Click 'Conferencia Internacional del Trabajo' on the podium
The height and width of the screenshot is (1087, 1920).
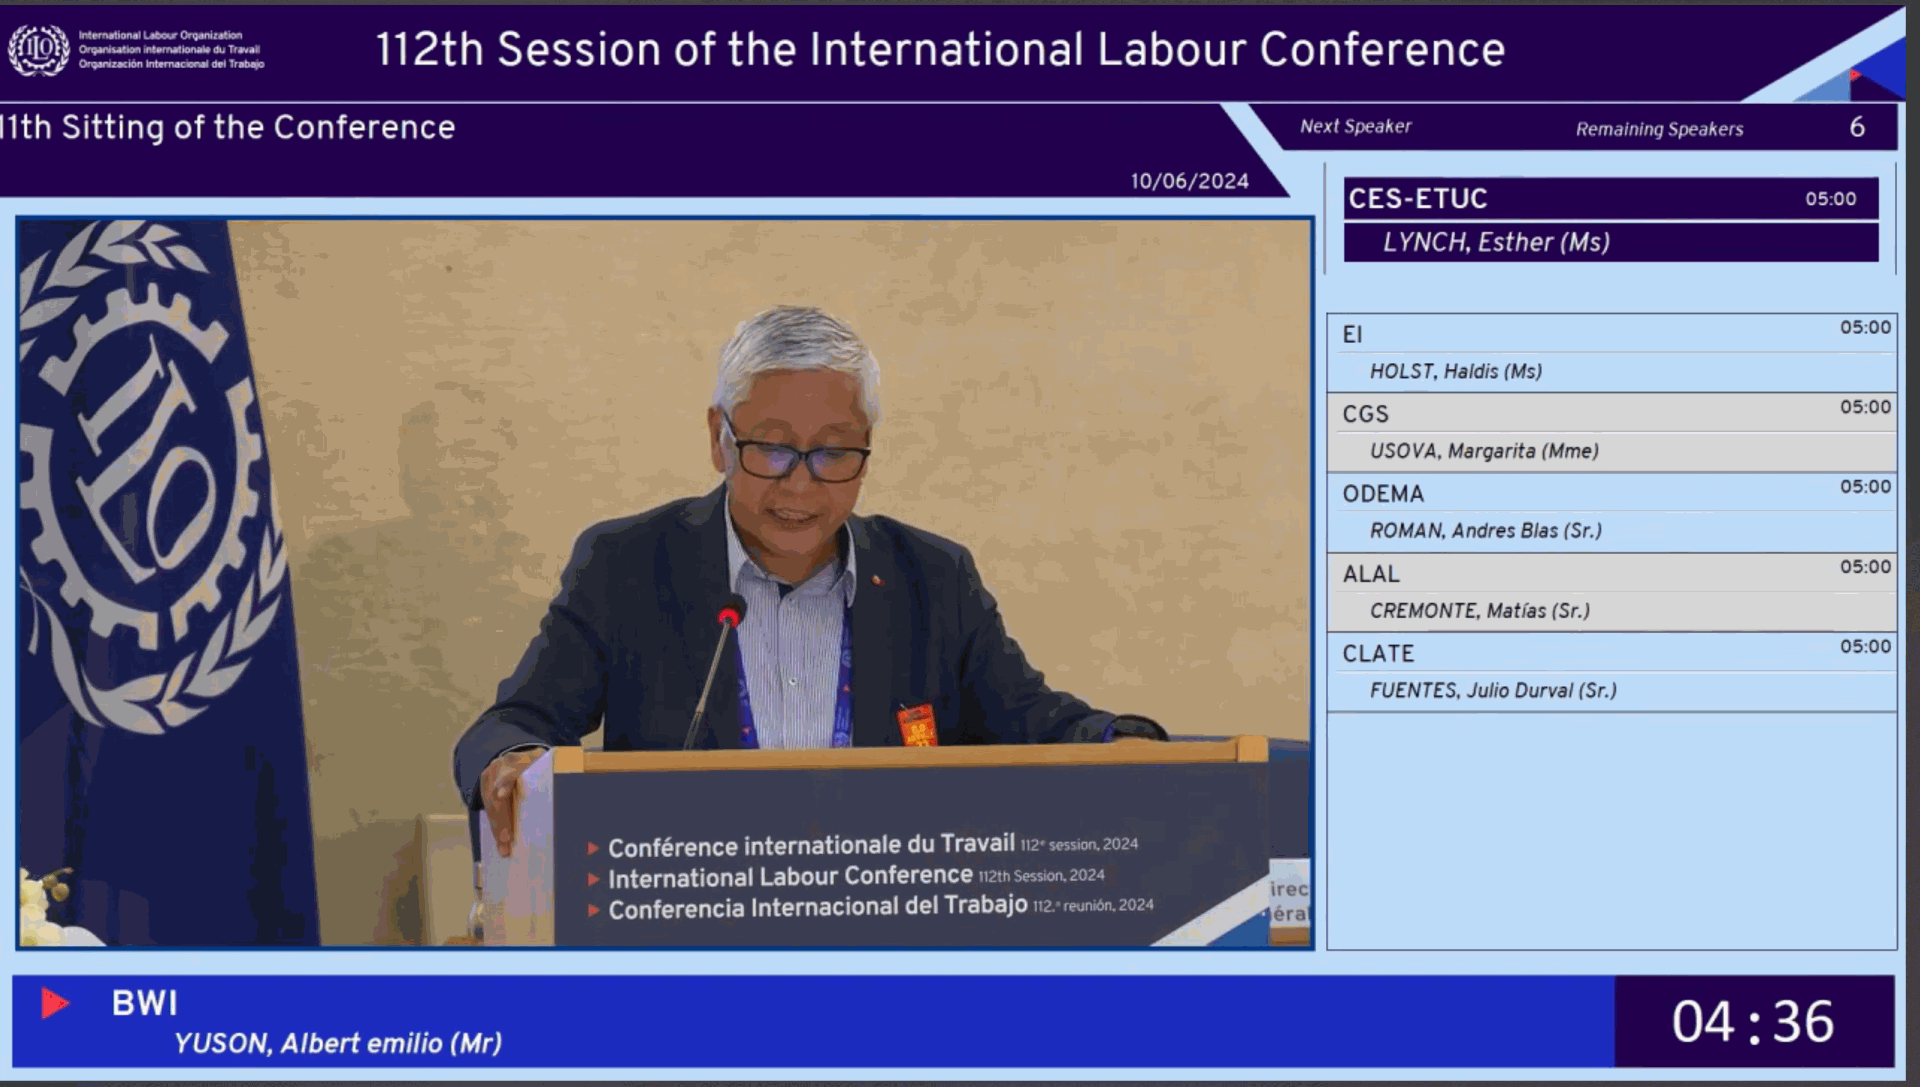[x=818, y=907]
